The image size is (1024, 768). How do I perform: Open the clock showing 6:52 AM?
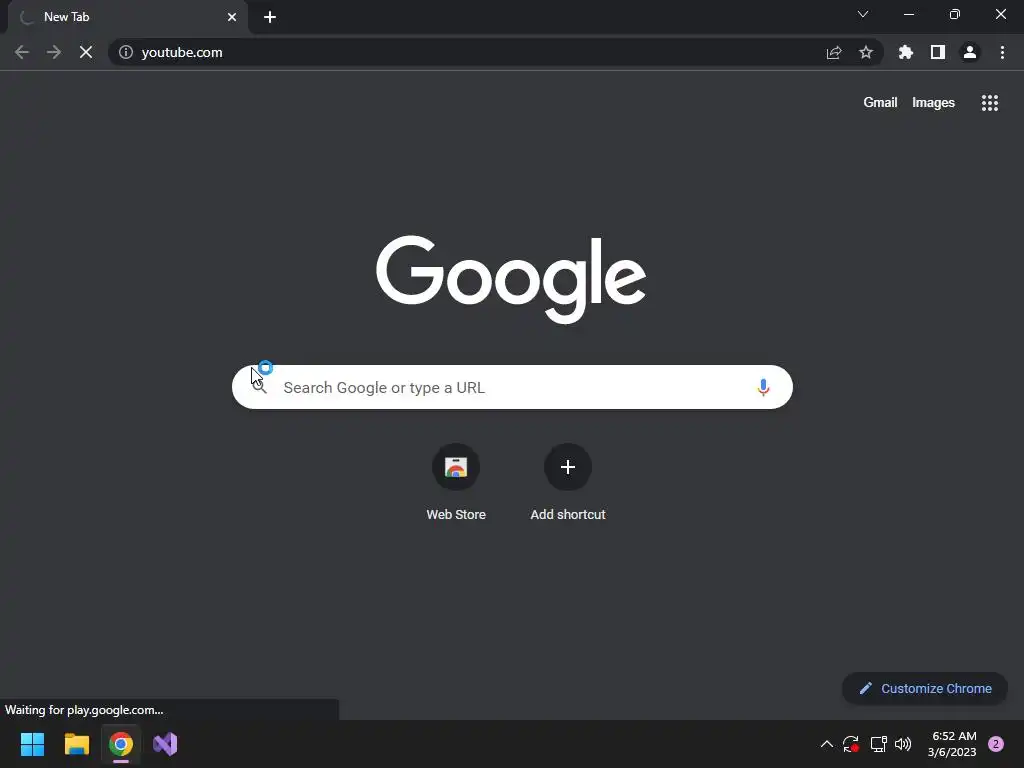point(952,744)
